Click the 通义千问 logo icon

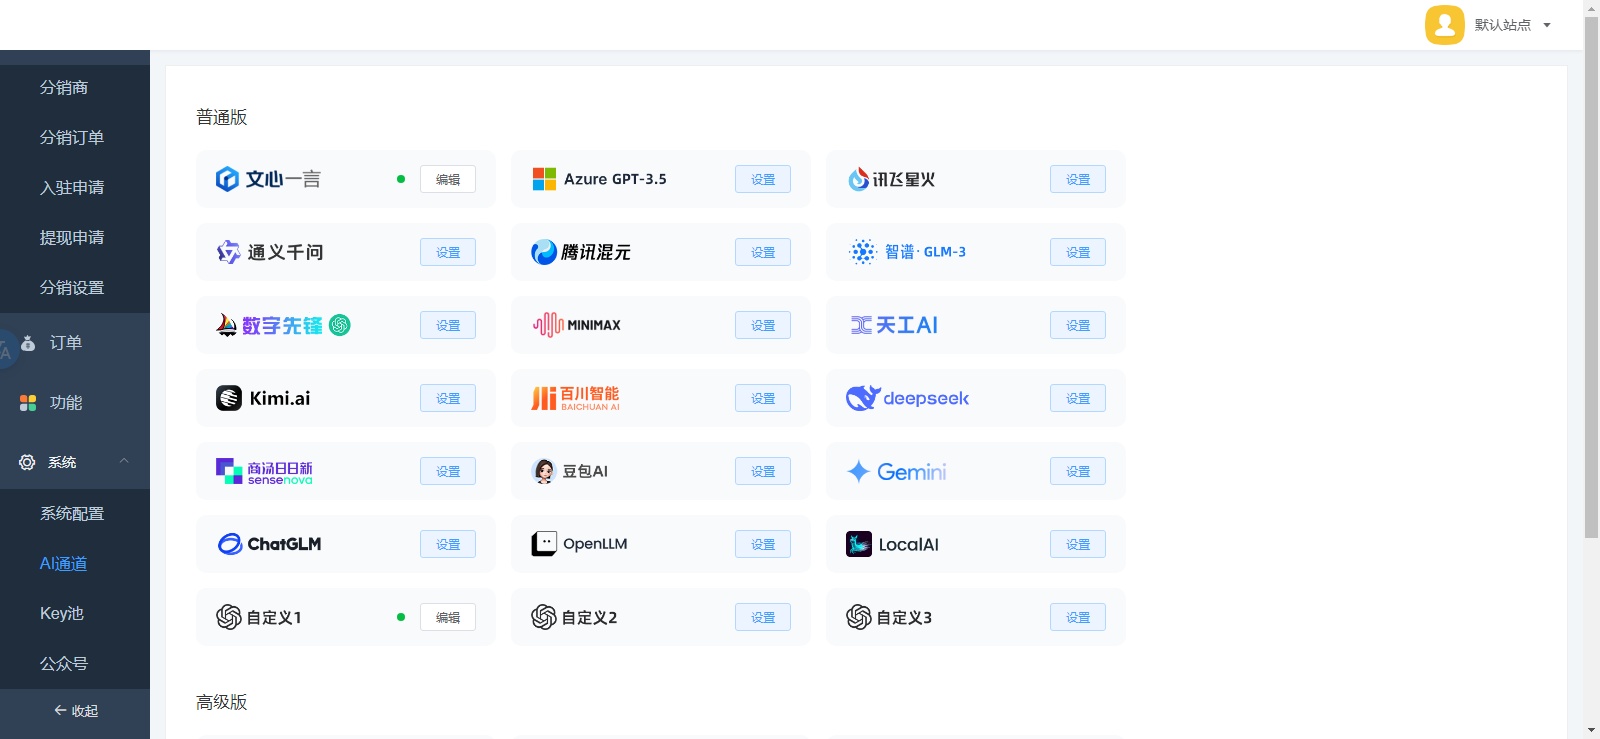click(229, 252)
